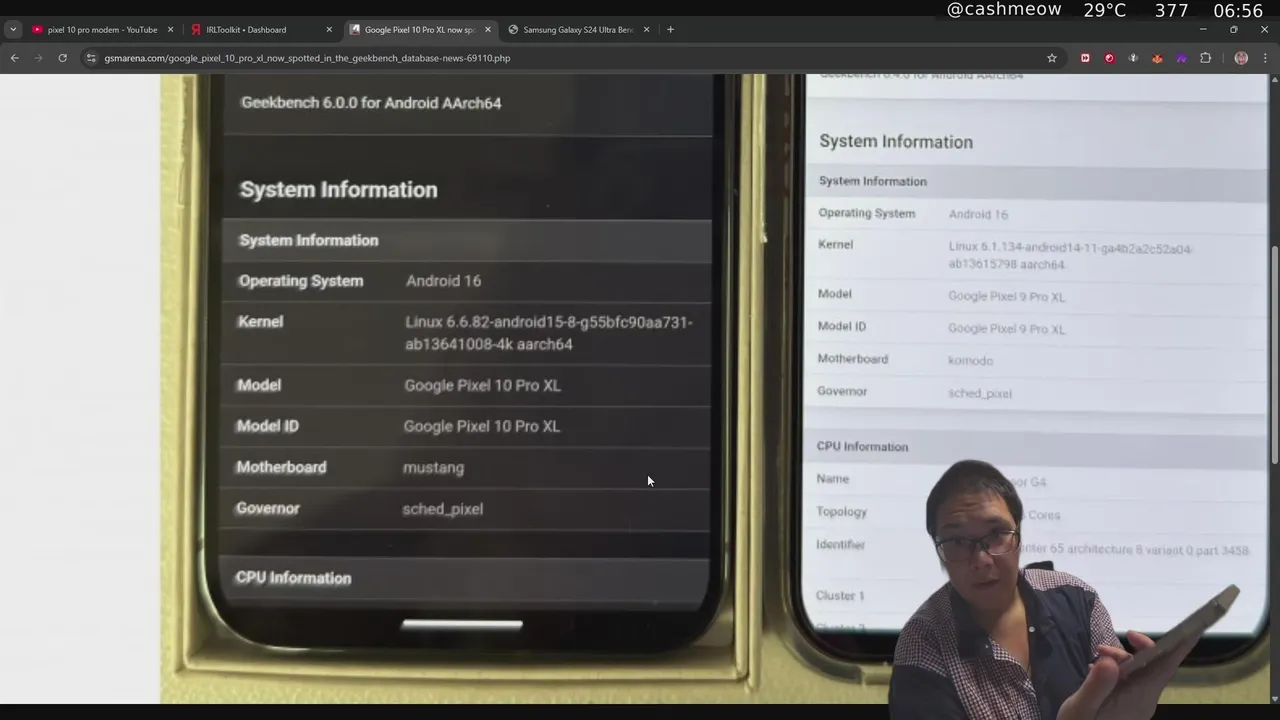Click the streamer webcam overlay
This screenshot has height=720, width=1280.
coord(1066,590)
